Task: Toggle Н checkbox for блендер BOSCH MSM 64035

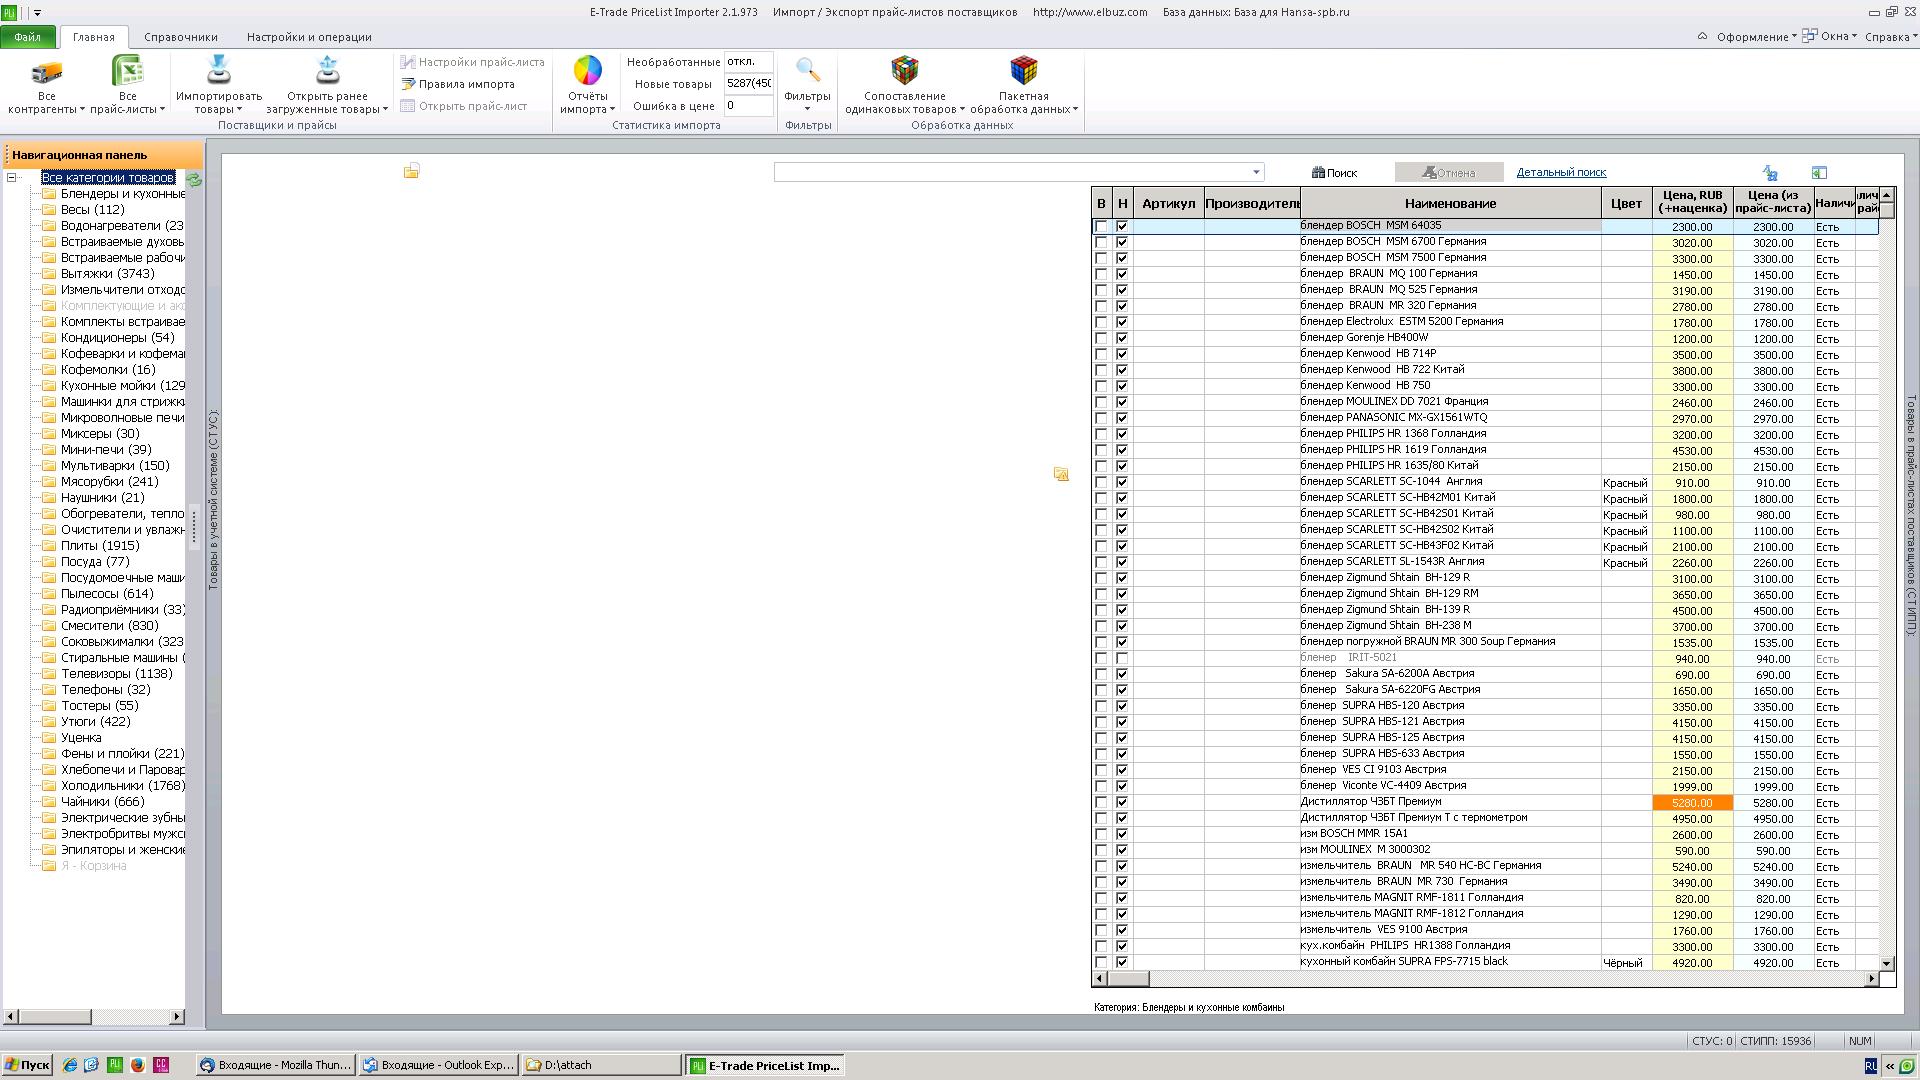Action: 1122,227
